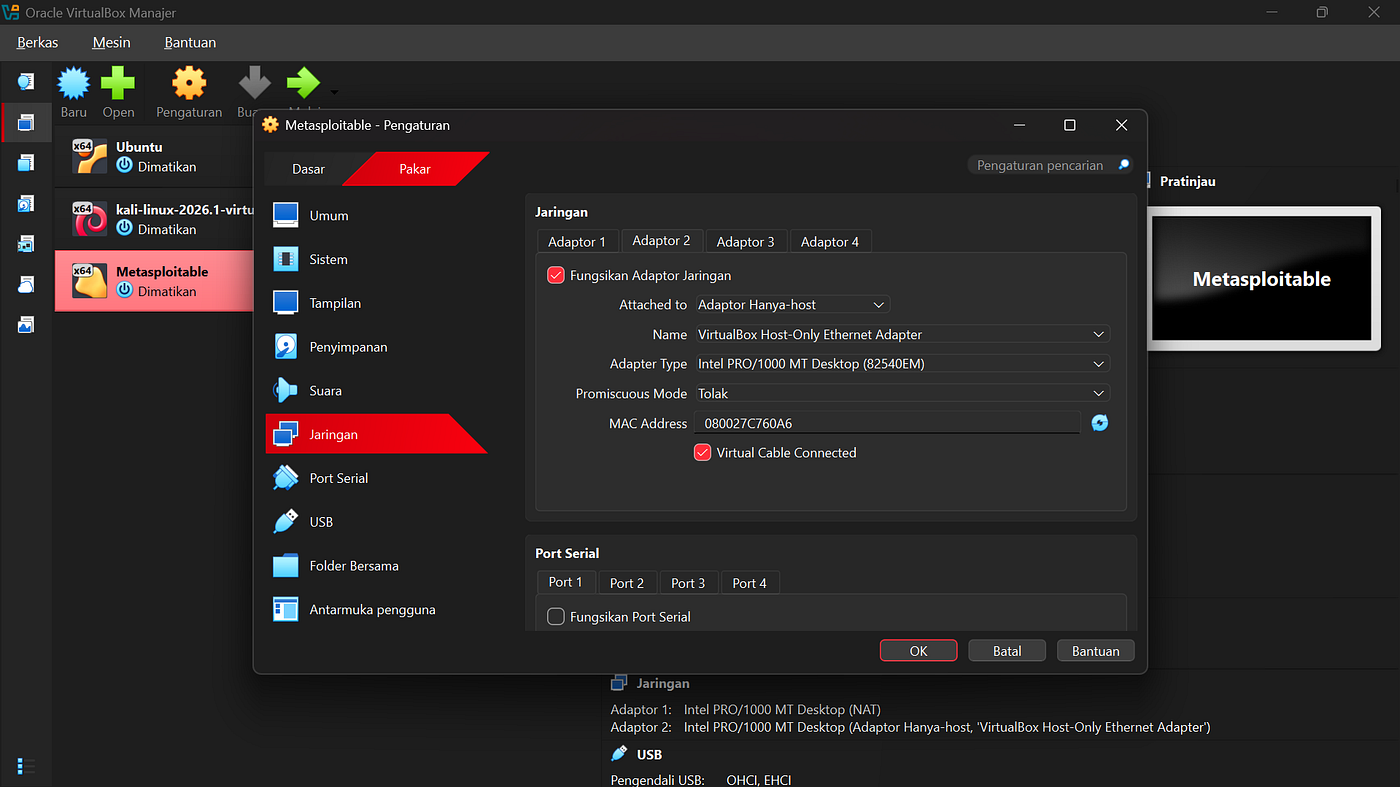Viewport: 1400px width, 787px height.
Task: Select the Machines tool icon in the sidebar
Action: click(x=26, y=123)
